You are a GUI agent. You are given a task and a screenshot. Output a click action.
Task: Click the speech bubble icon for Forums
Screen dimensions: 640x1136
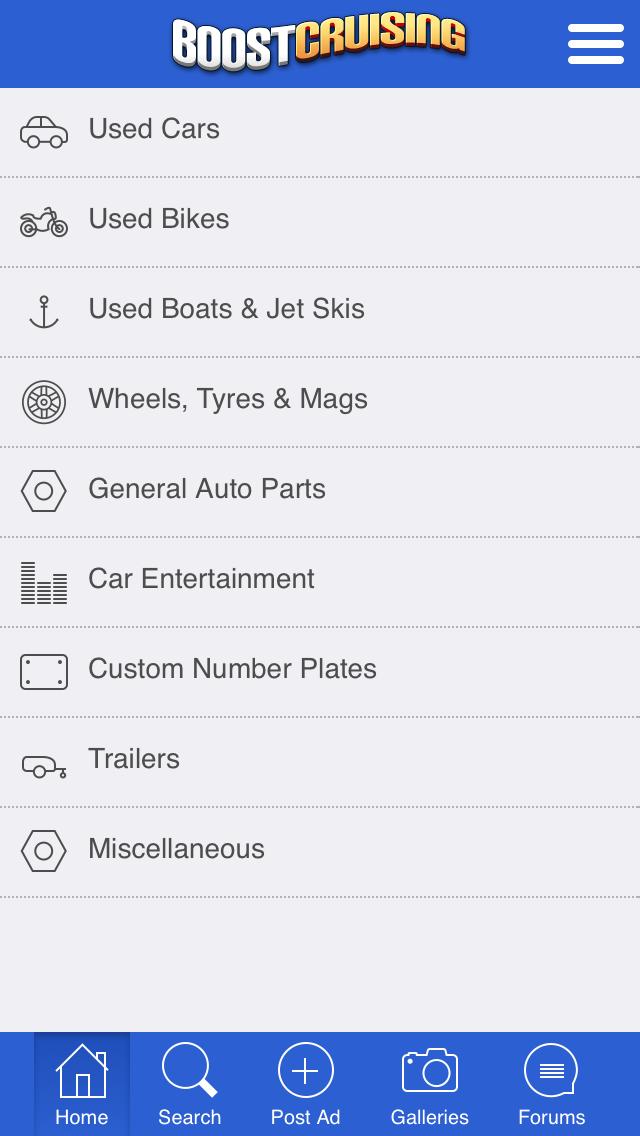(x=551, y=1072)
